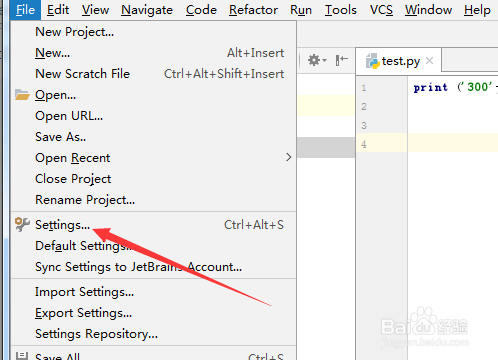Image resolution: width=498 pixels, height=360 pixels.
Task: Click the Python file icon on test.py tab
Action: tap(373, 61)
